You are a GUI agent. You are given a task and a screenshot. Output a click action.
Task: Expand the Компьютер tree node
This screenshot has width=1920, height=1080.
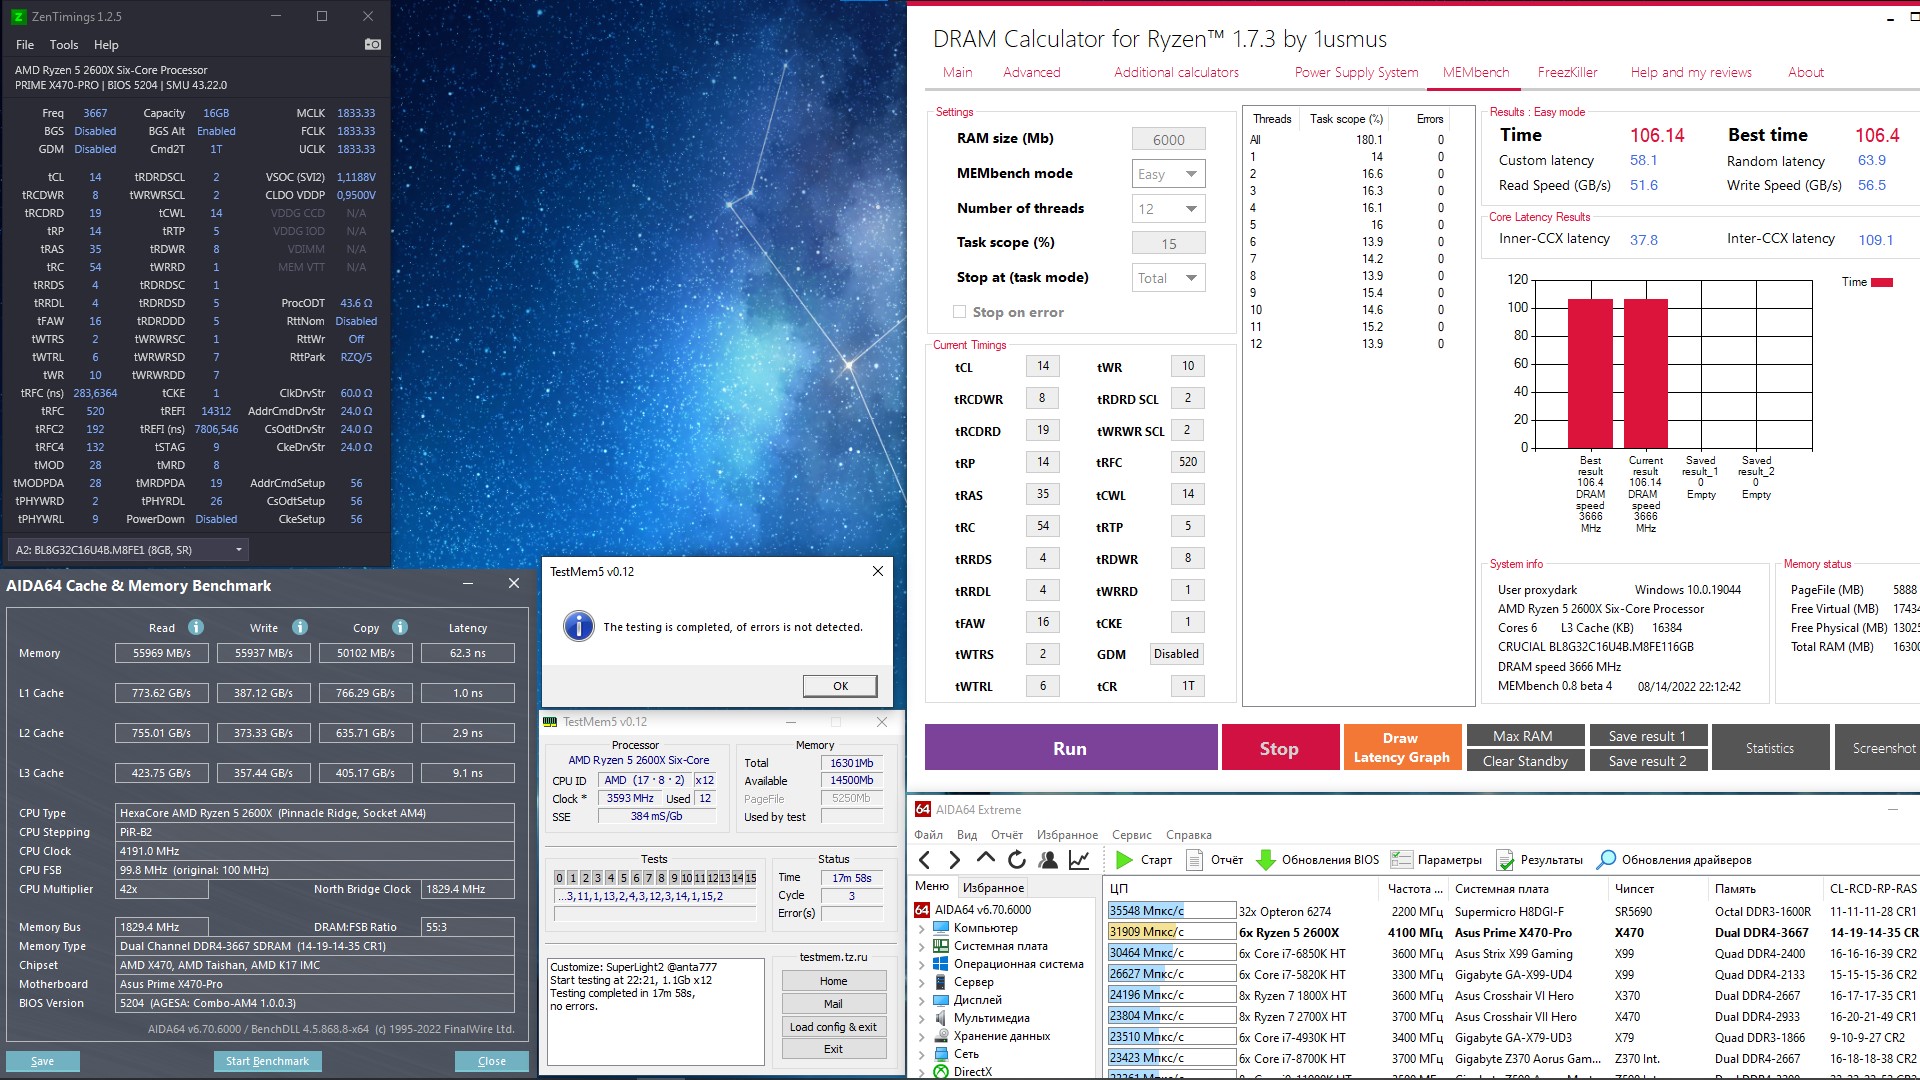[922, 928]
